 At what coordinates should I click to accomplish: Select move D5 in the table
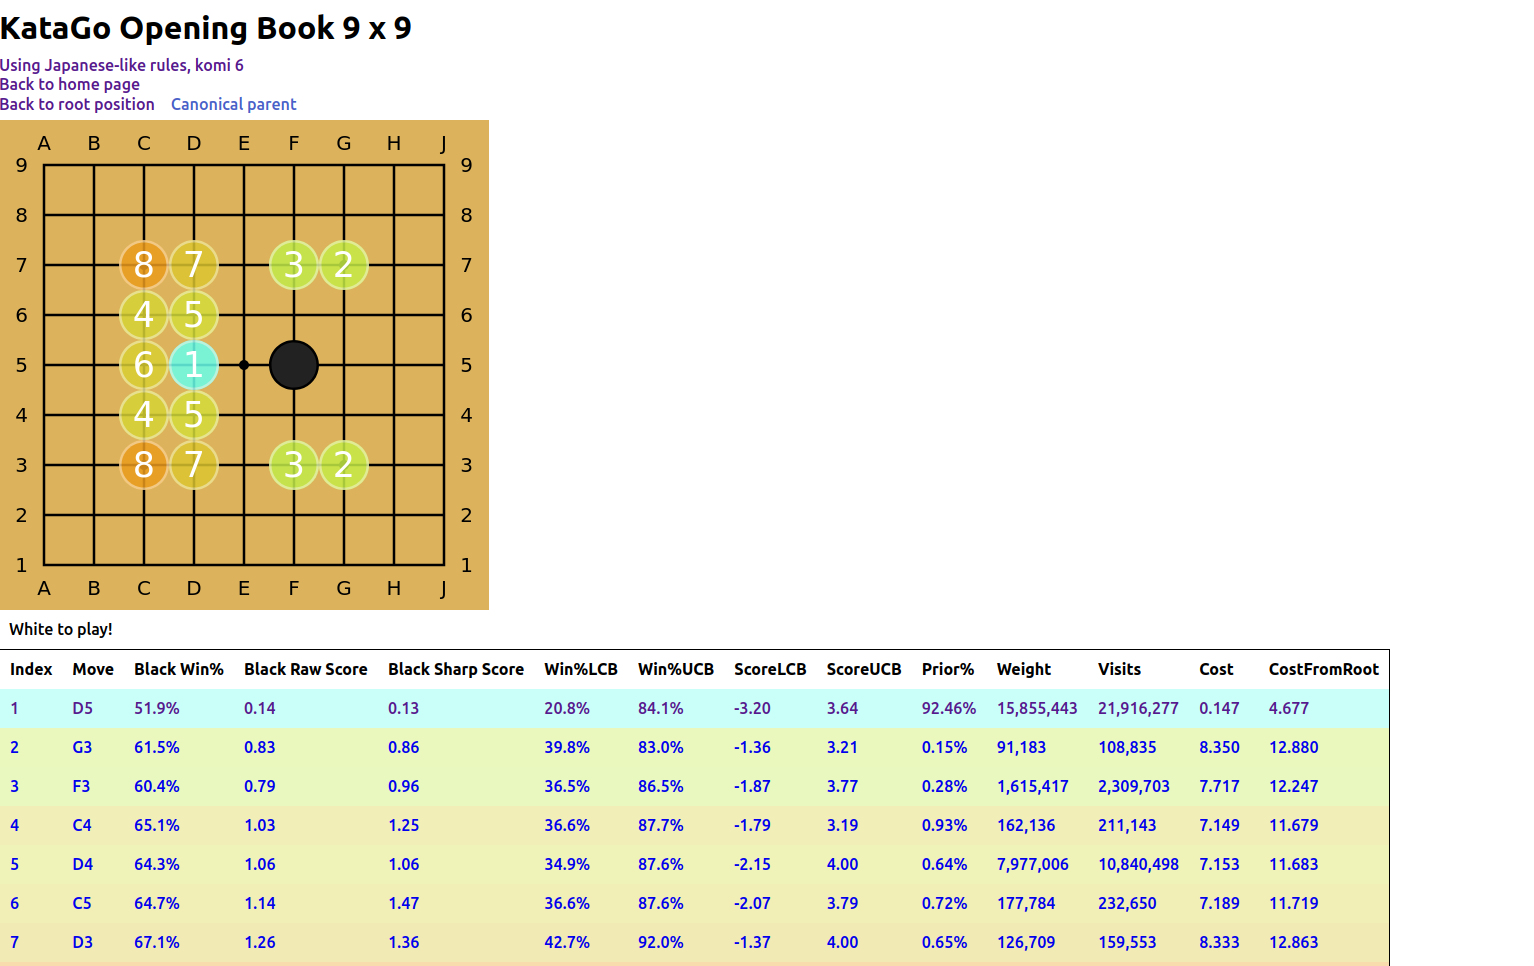(x=82, y=708)
